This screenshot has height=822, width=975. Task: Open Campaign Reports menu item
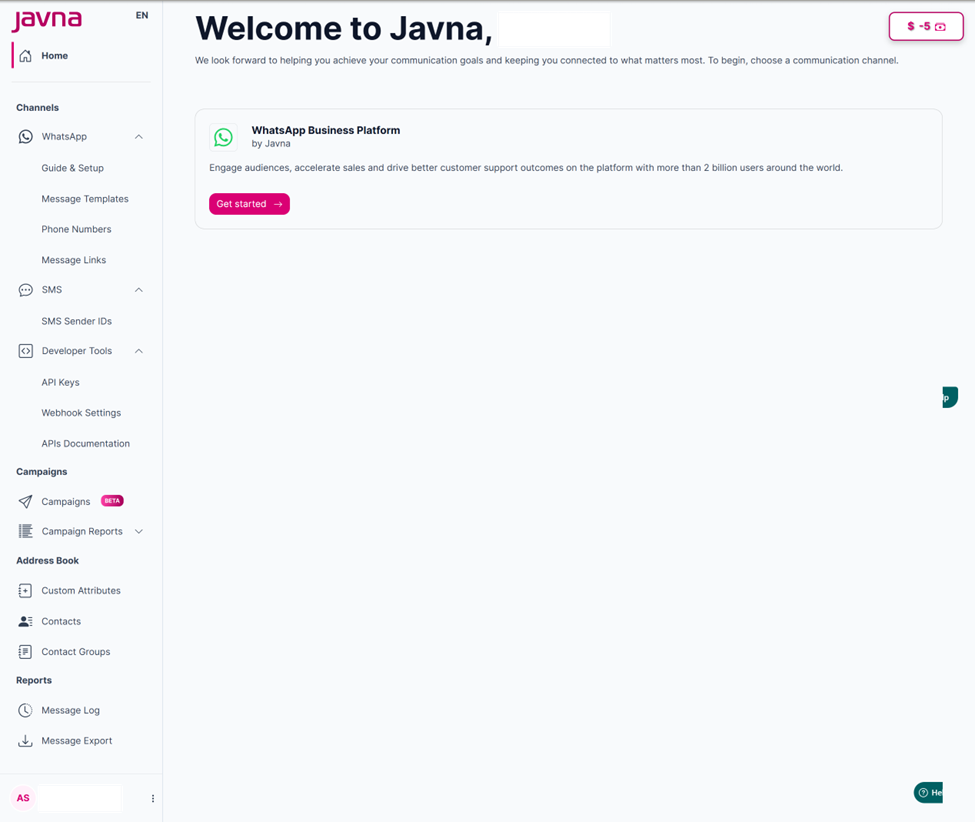point(82,532)
